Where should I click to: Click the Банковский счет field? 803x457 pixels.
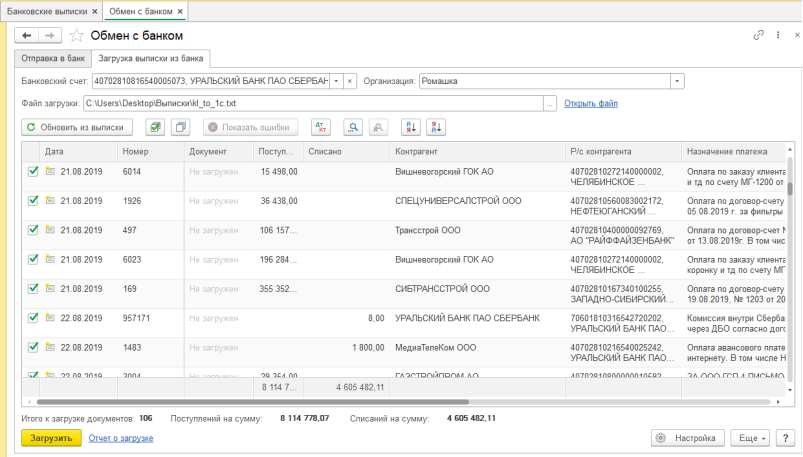tap(211, 81)
